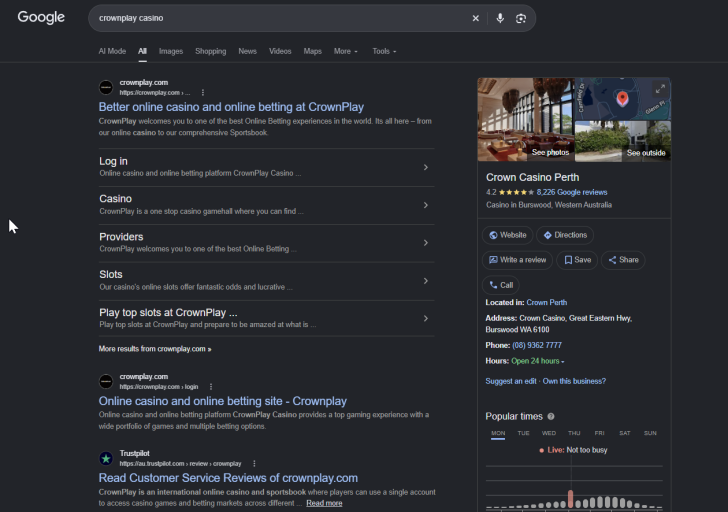Open See outside street view thumbnail

tap(623, 141)
